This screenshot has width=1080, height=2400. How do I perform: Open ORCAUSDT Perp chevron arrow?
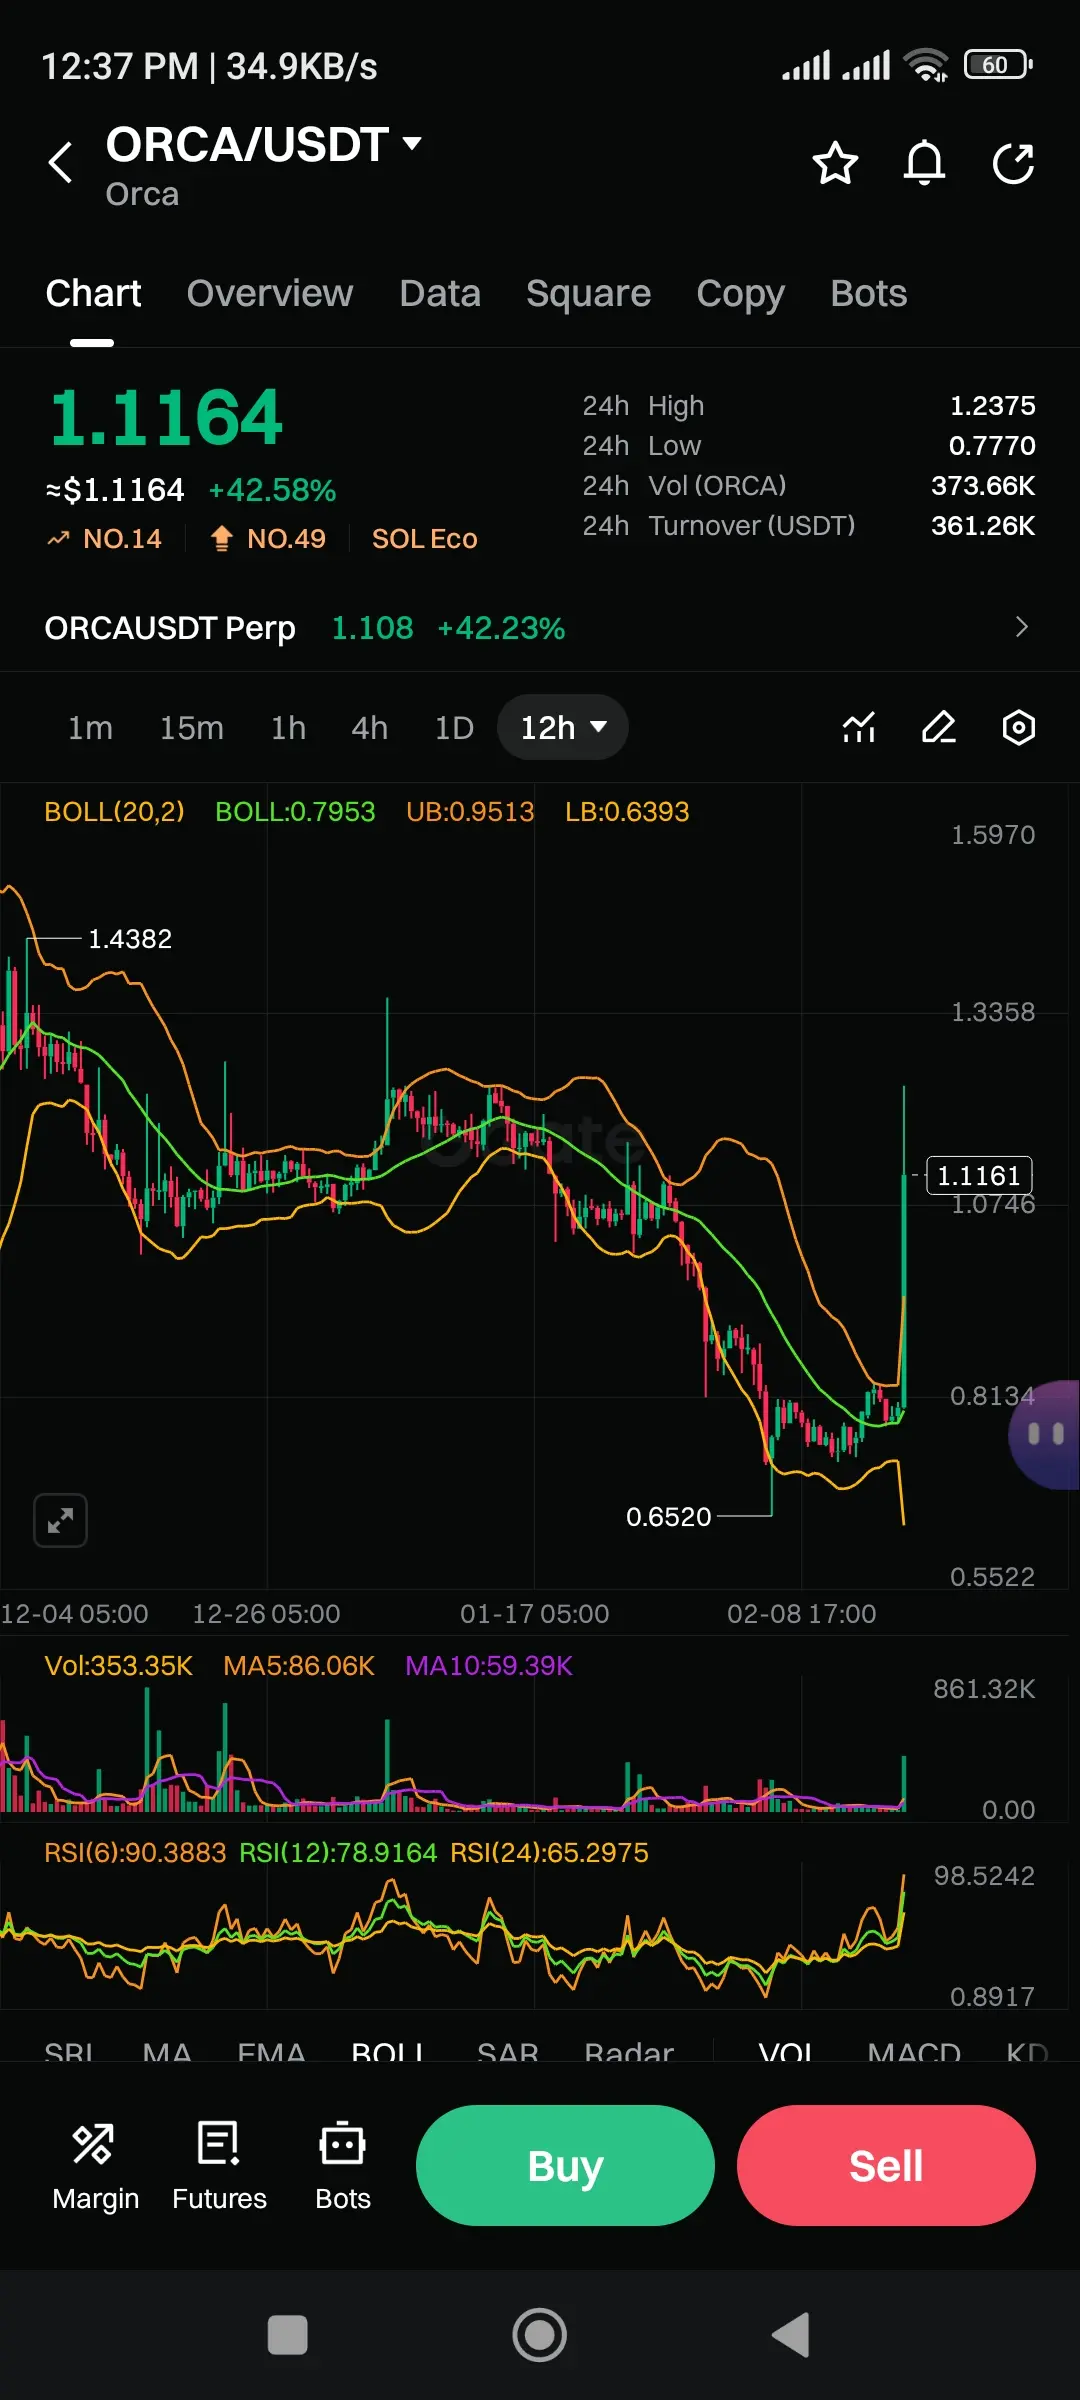pos(1021,627)
